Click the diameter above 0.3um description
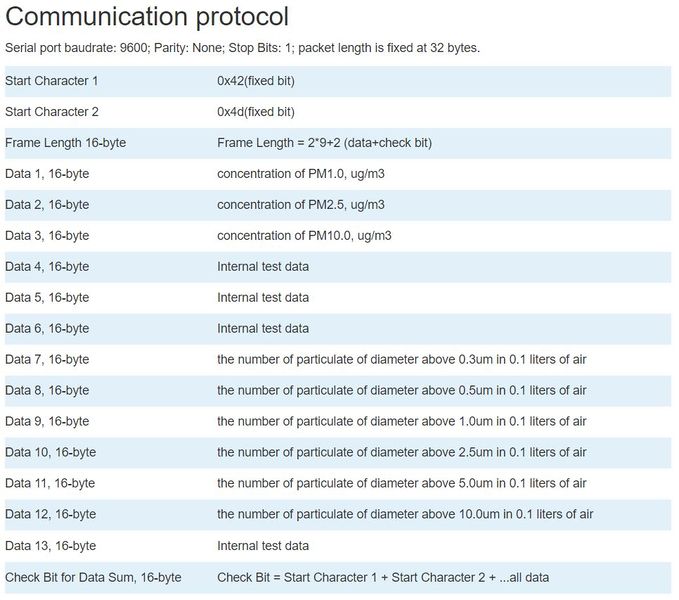Image resolution: width=679 pixels, height=600 pixels. [401, 359]
